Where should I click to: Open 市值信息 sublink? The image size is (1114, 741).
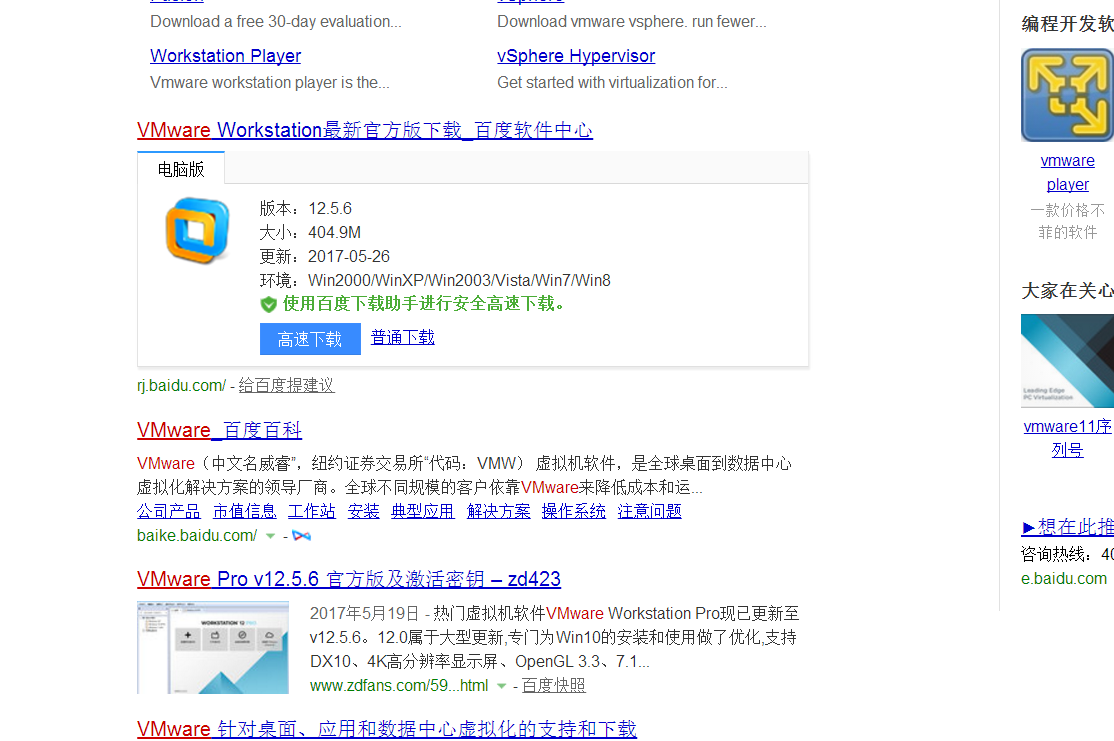(244, 511)
